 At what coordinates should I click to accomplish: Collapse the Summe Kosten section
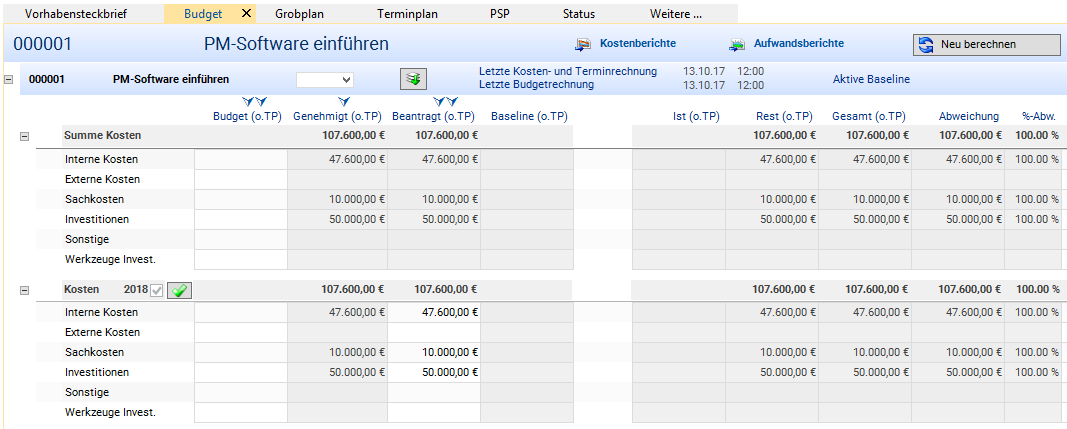26,135
